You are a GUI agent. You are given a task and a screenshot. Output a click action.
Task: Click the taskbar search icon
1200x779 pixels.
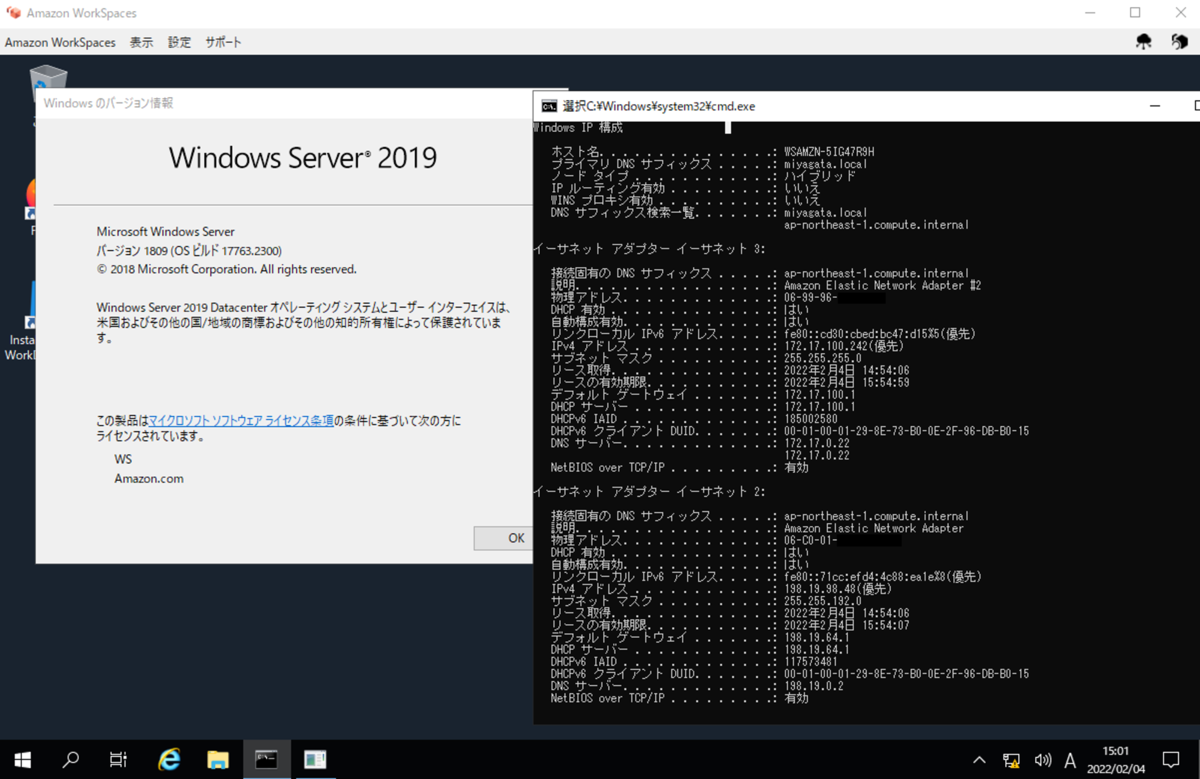coord(70,759)
